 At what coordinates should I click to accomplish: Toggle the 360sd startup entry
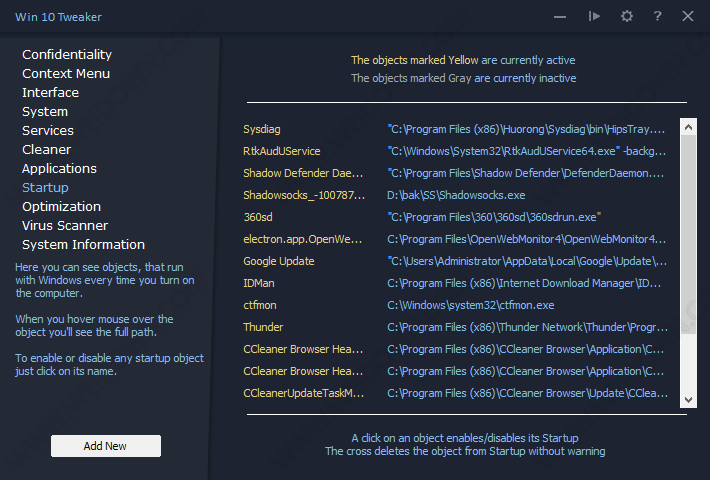coord(258,217)
